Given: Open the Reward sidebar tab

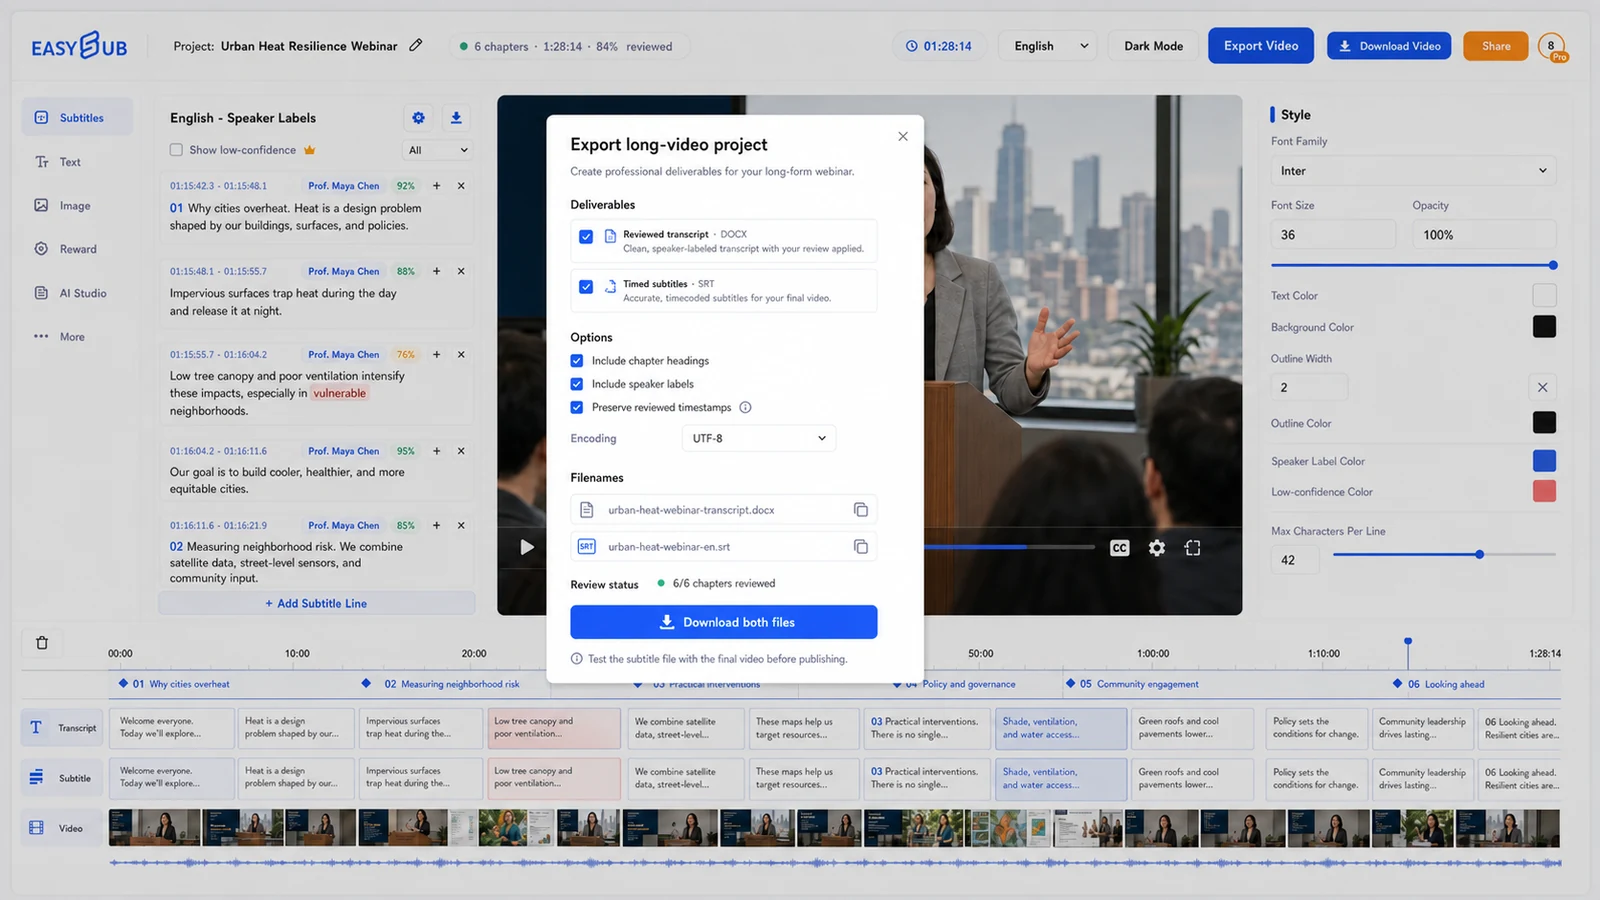Looking at the screenshot, I should (66, 249).
